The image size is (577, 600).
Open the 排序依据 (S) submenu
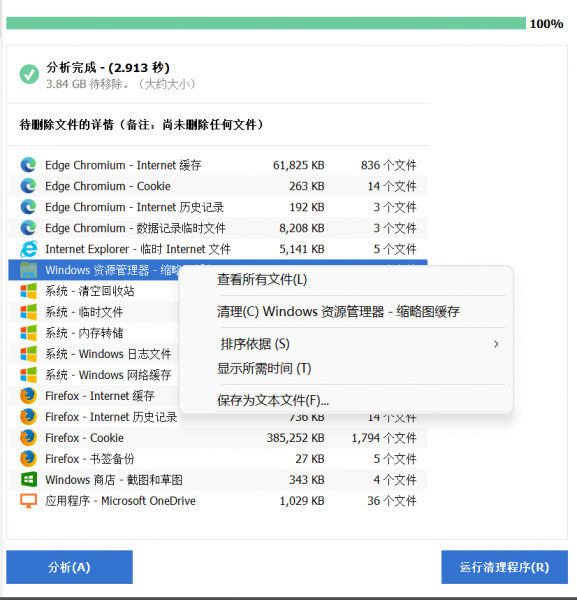click(346, 344)
